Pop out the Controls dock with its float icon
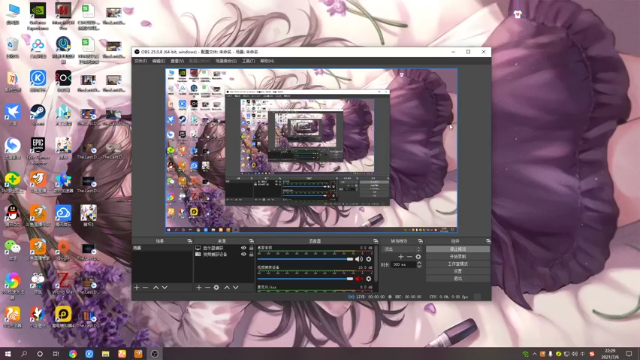This screenshot has width=640, height=360. 488,241
